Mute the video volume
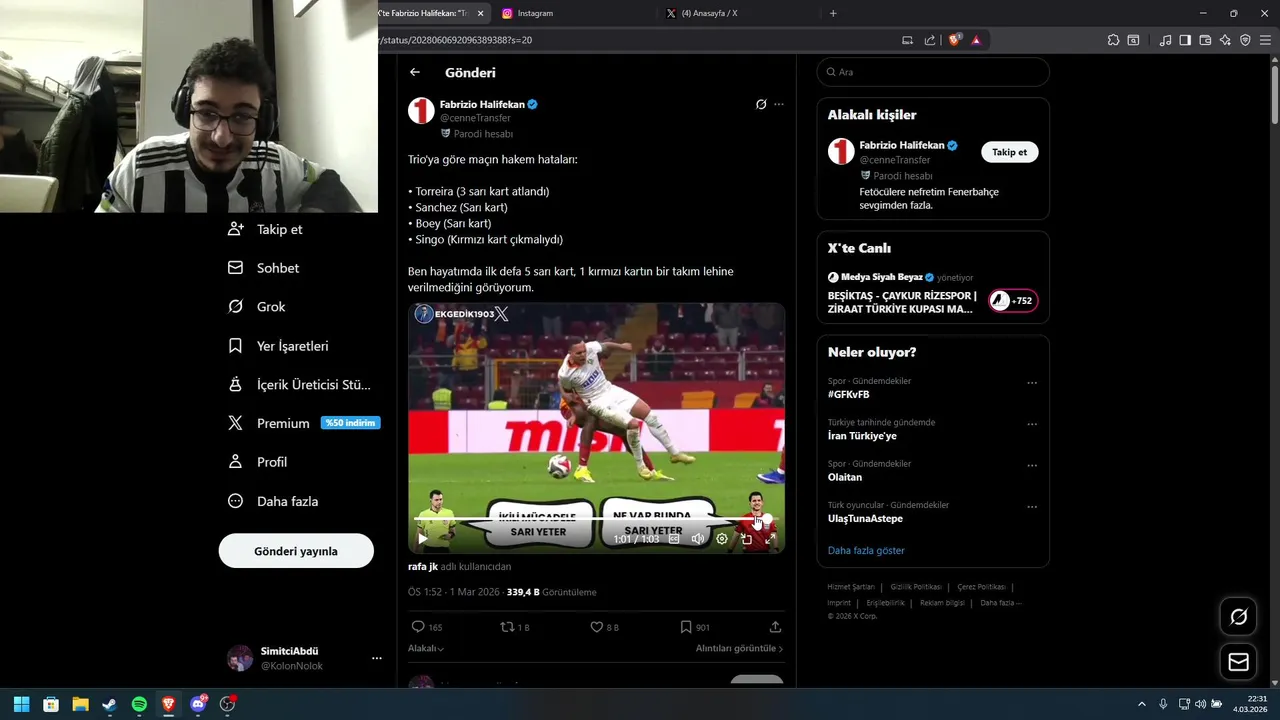The image size is (1280, 720). pos(698,538)
